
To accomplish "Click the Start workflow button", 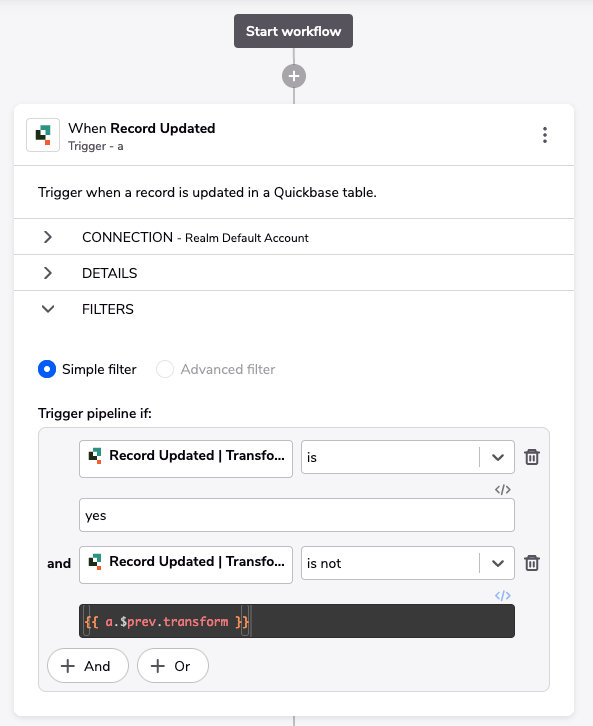I will pyautogui.click(x=293, y=31).
